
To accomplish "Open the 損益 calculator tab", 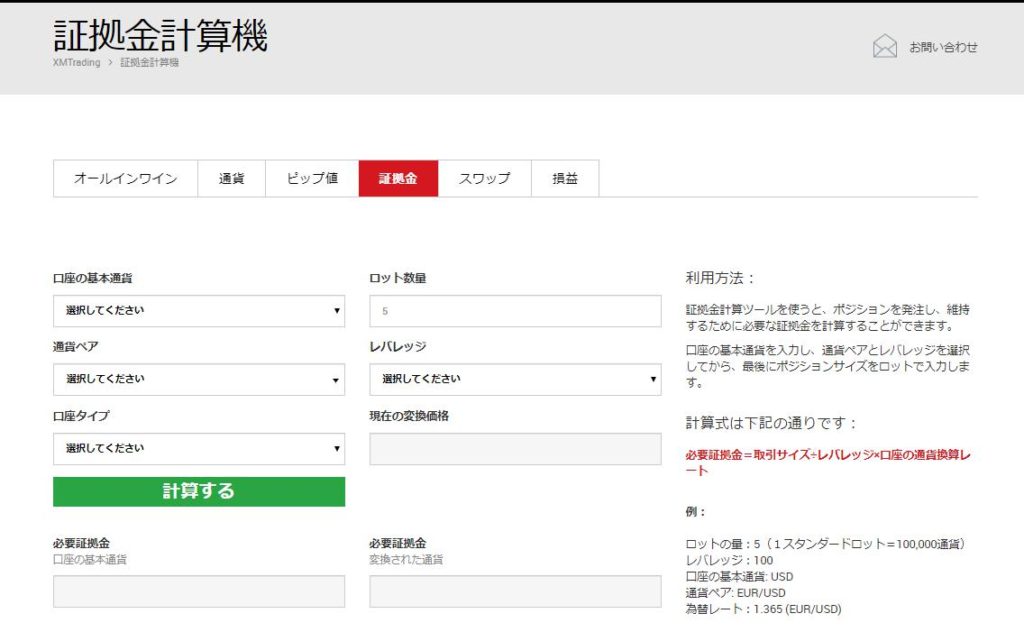I will [565, 178].
